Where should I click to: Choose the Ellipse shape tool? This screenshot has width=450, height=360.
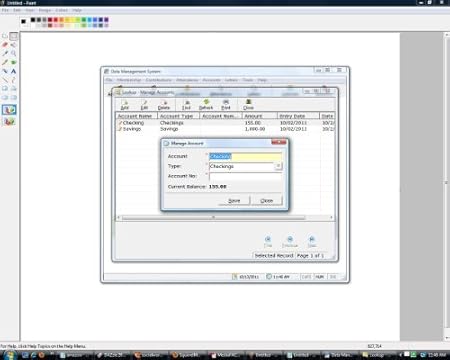(x=5, y=98)
